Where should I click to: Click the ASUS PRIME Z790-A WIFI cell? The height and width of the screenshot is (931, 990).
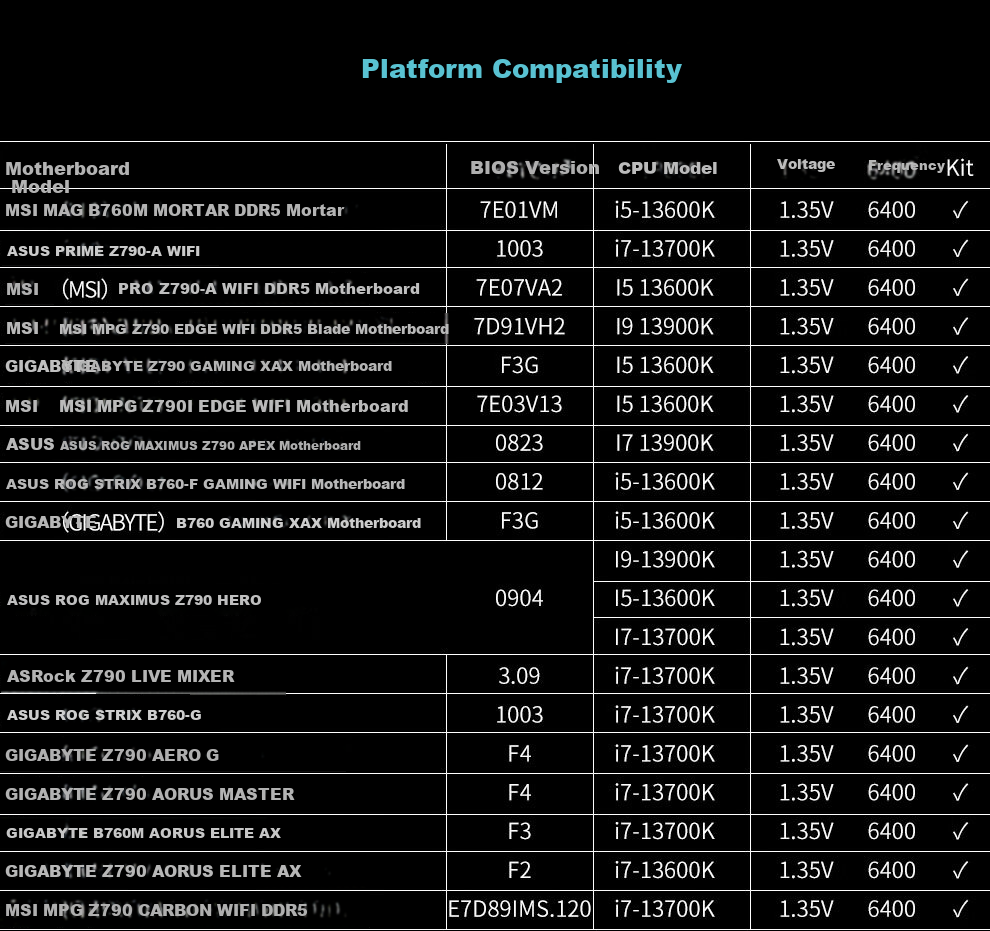pyautogui.click(x=104, y=251)
